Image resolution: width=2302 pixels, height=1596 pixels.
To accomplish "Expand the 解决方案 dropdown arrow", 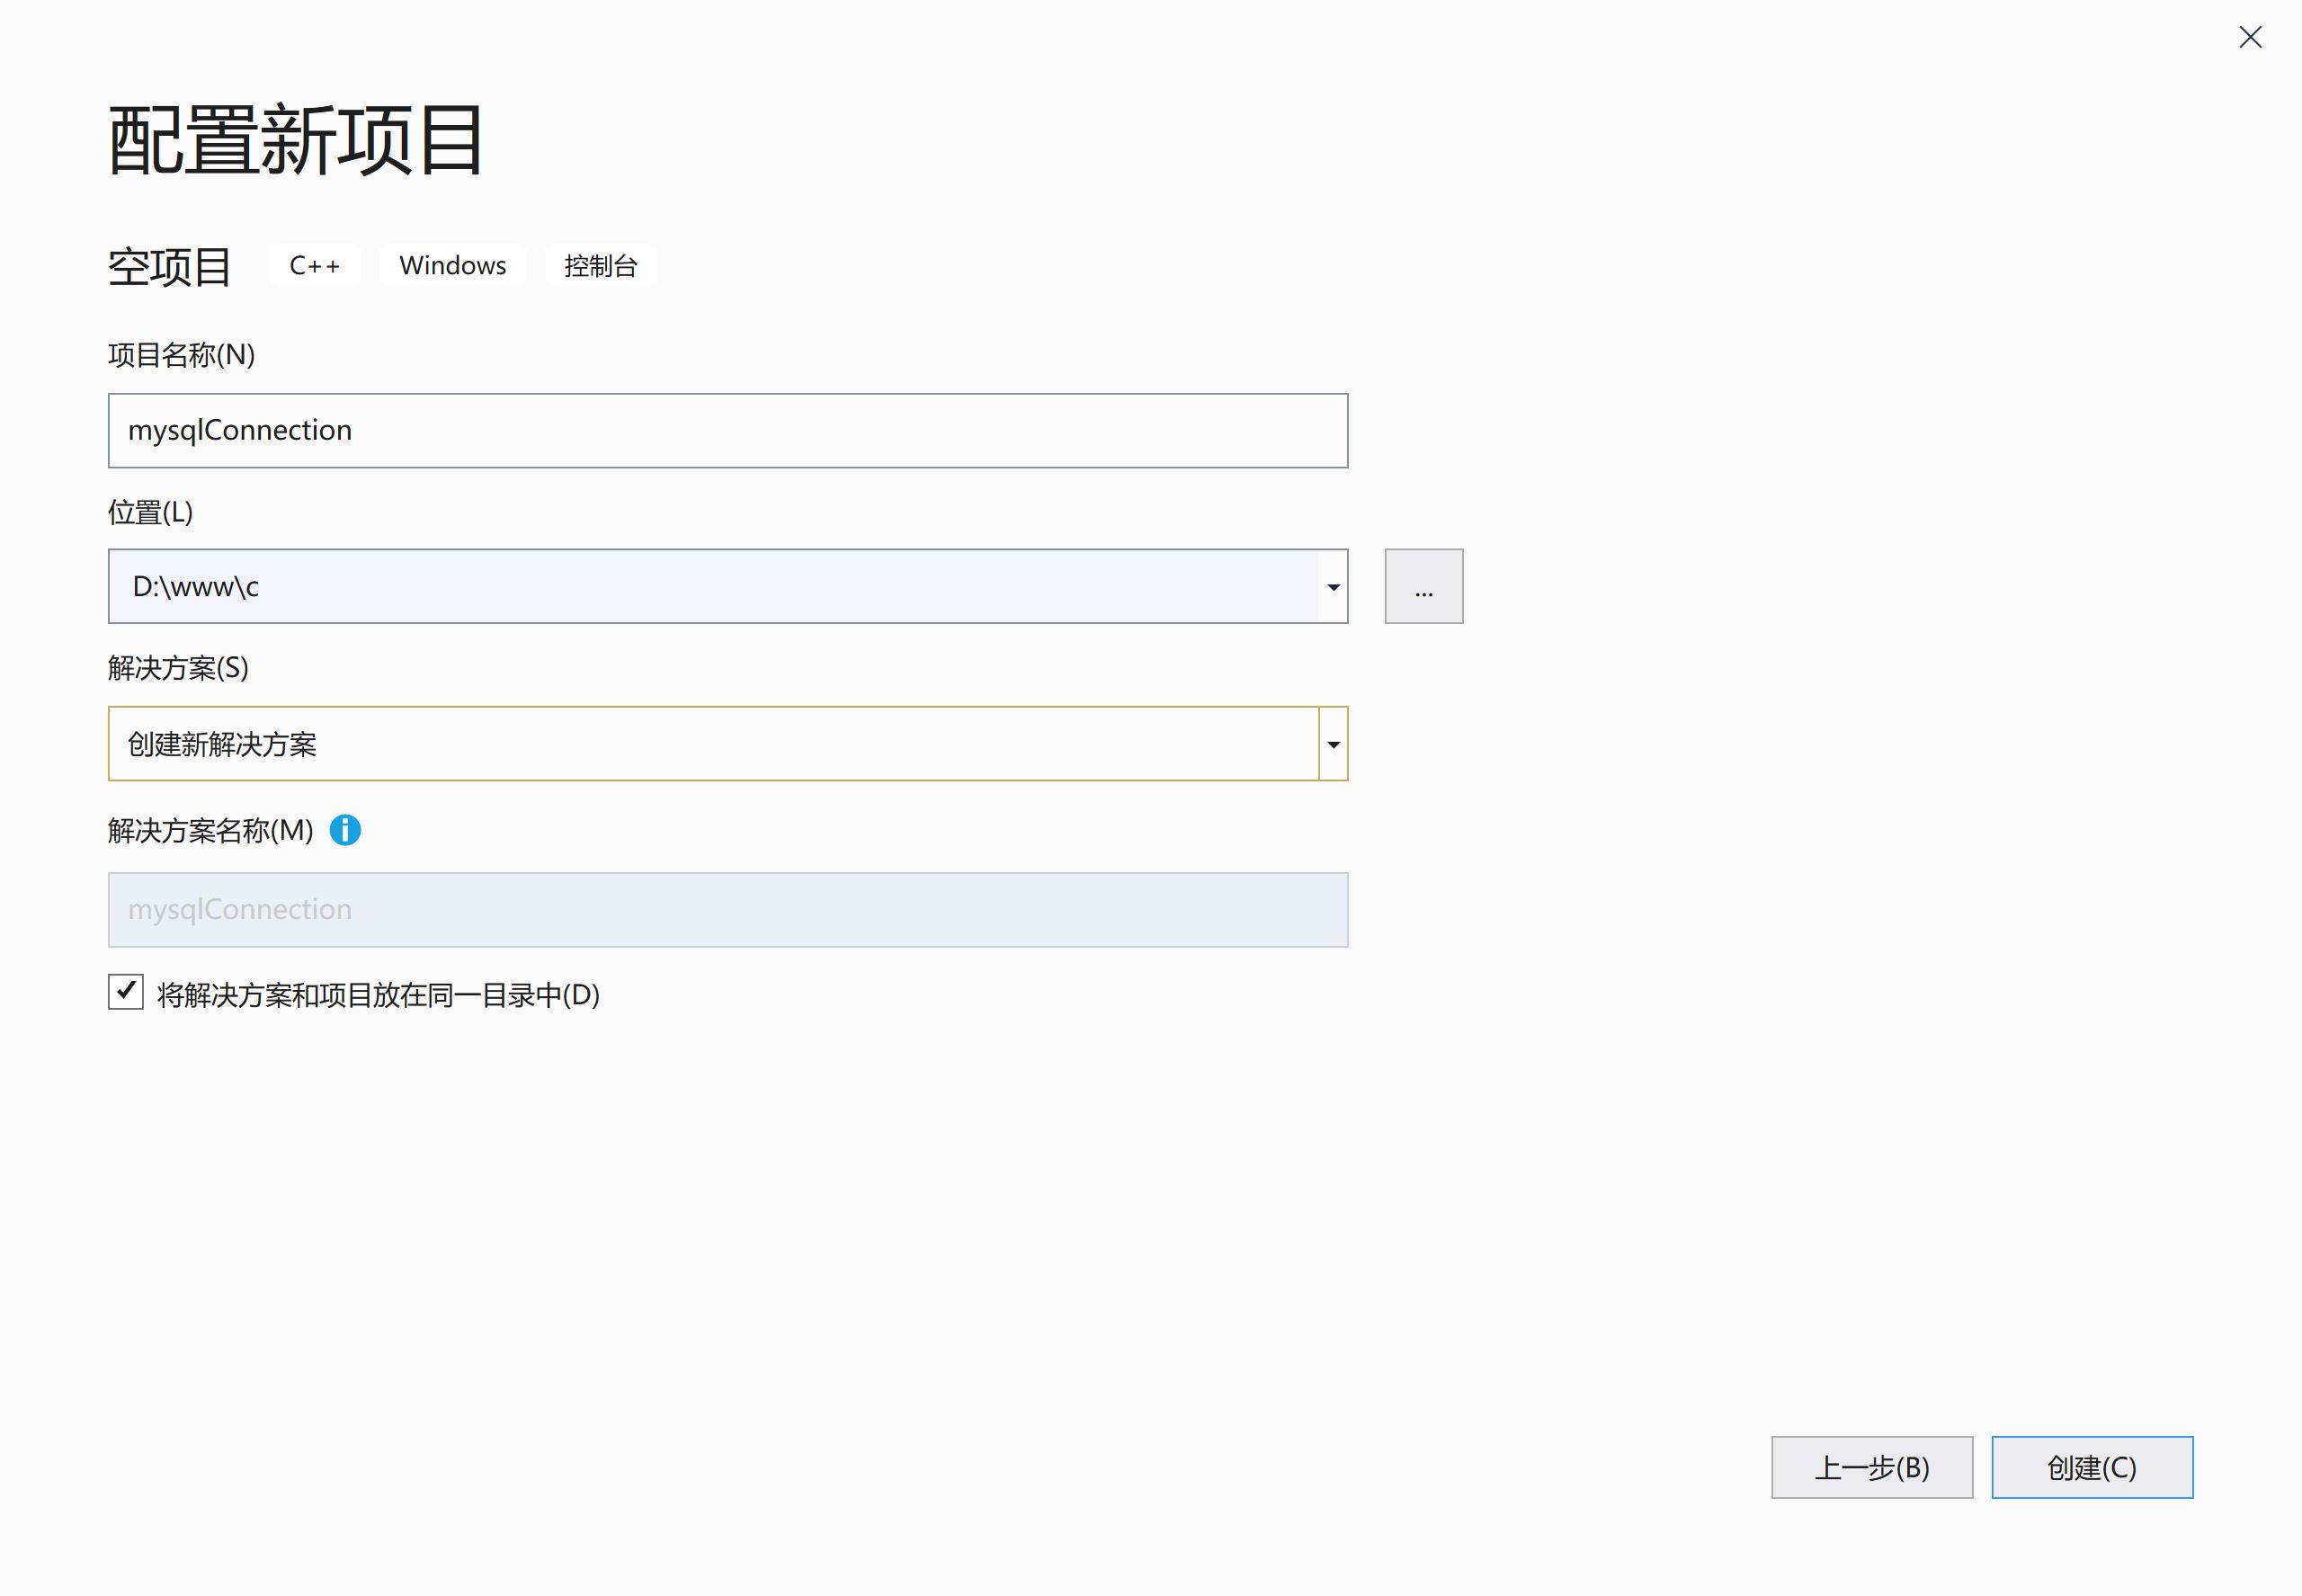I will (x=1333, y=744).
